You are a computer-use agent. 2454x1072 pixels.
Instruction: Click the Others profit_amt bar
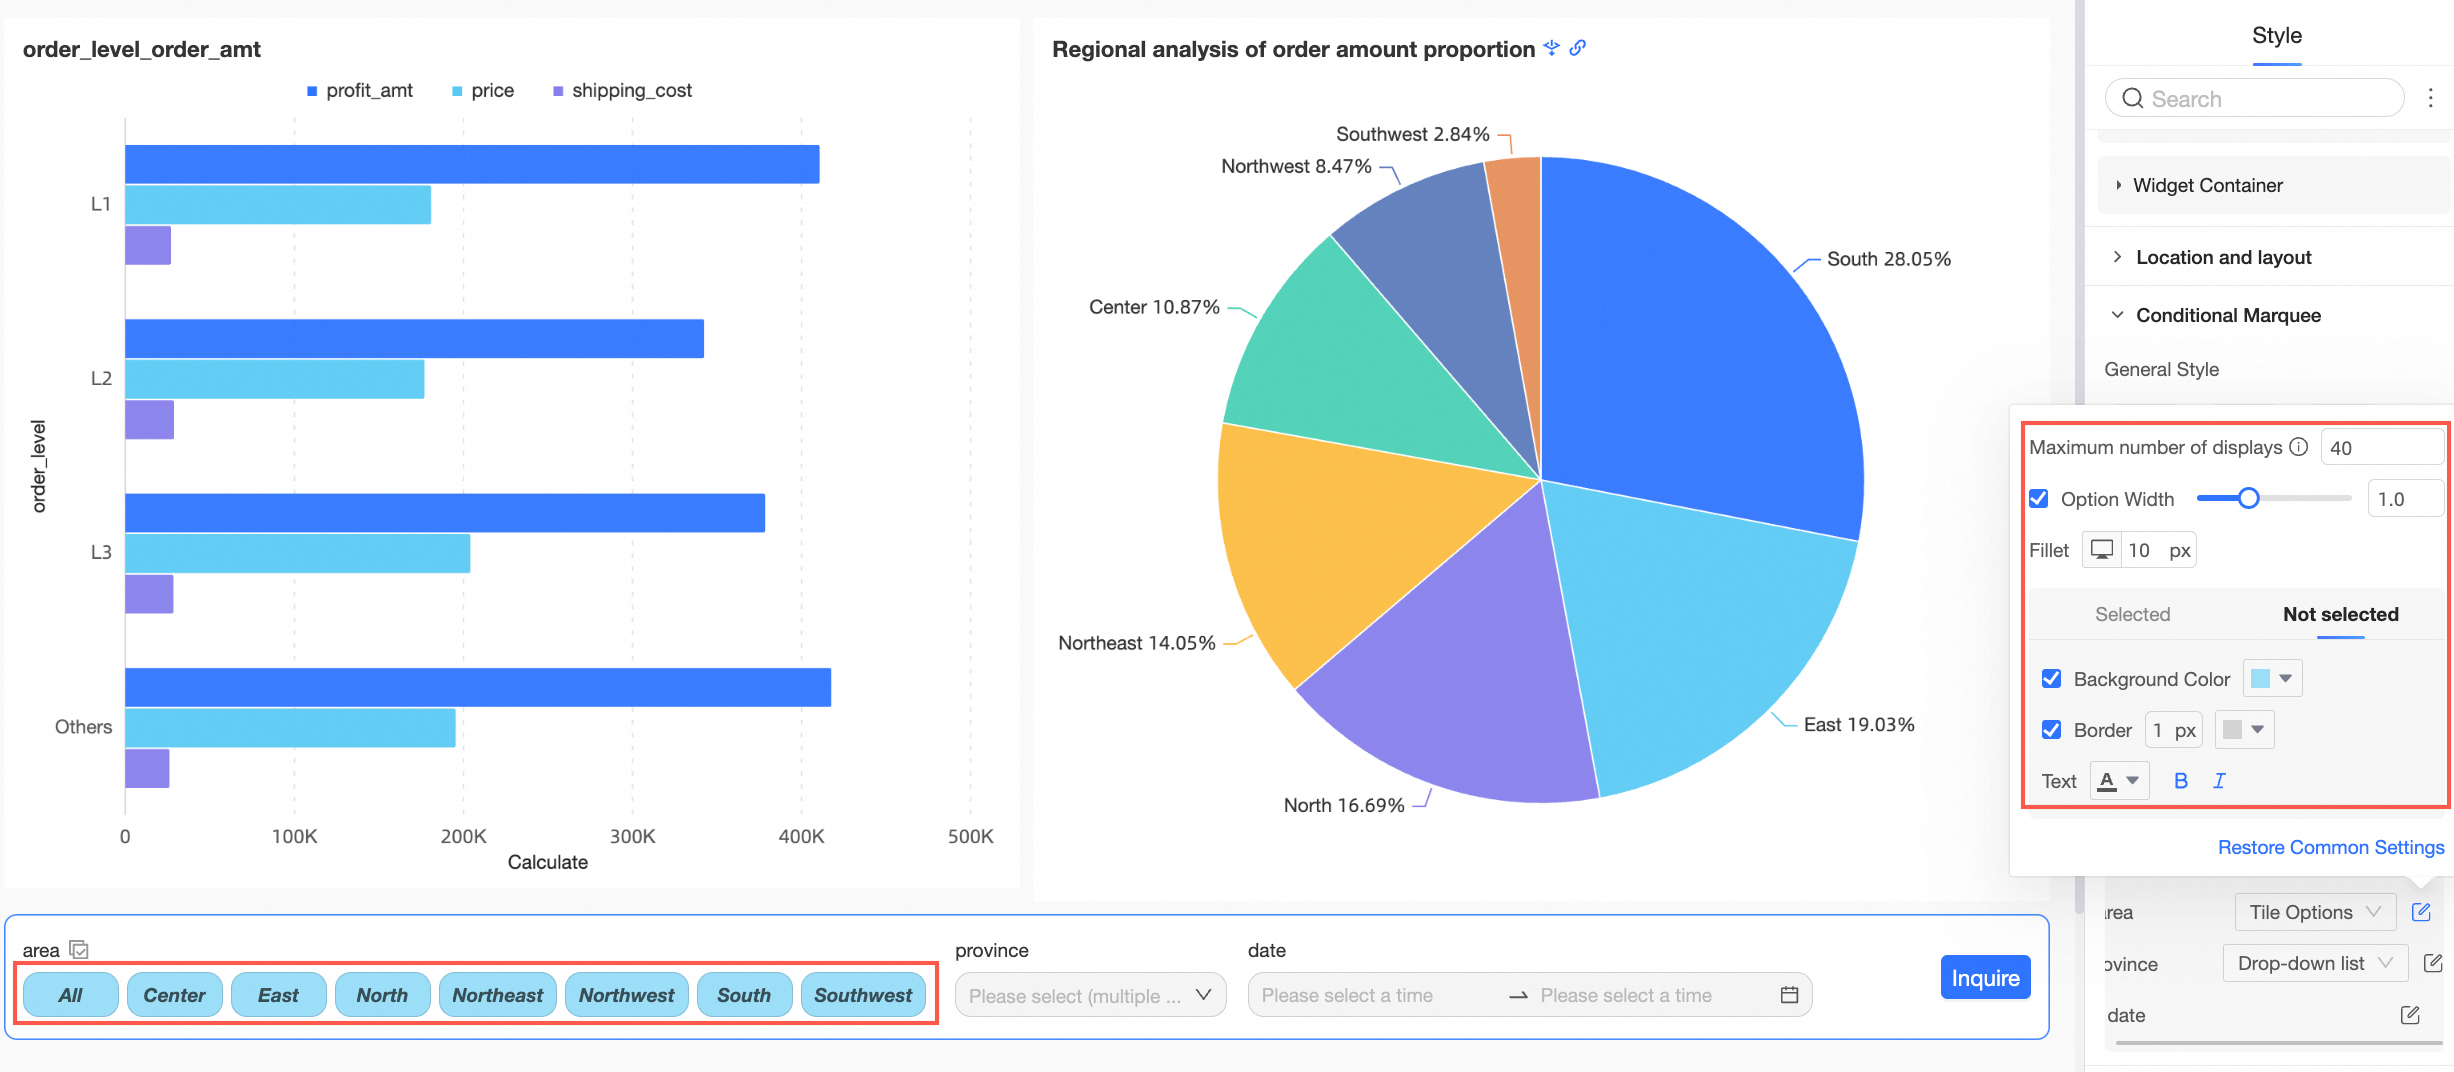coord(478,687)
